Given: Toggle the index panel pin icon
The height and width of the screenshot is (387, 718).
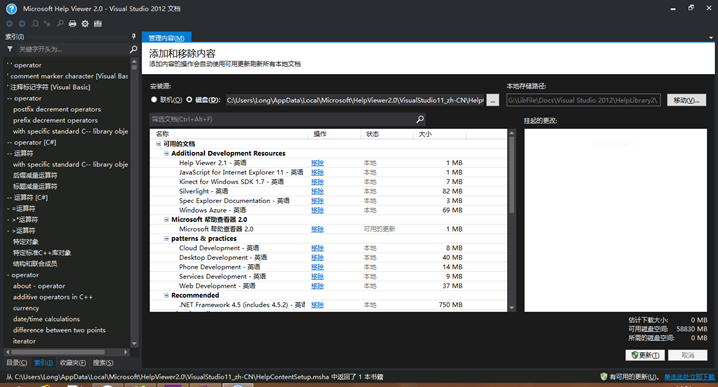Looking at the screenshot, I should (134, 36).
